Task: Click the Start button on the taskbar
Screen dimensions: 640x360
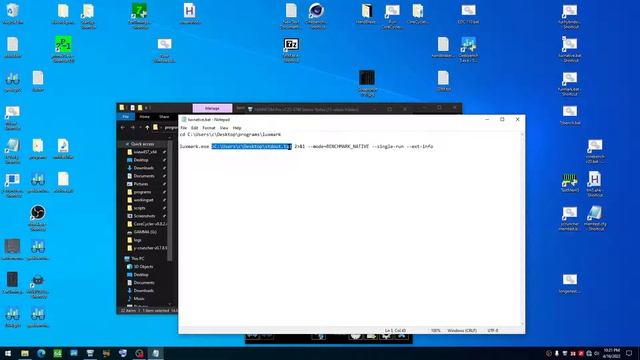Action: pyautogui.click(x=8, y=353)
